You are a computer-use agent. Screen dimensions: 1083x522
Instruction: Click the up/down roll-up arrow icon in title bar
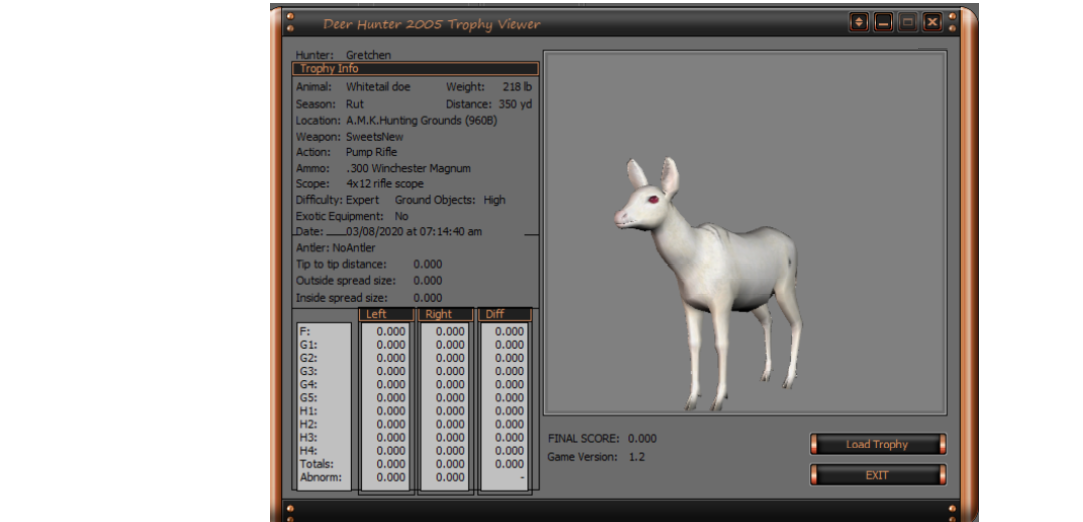click(x=859, y=22)
